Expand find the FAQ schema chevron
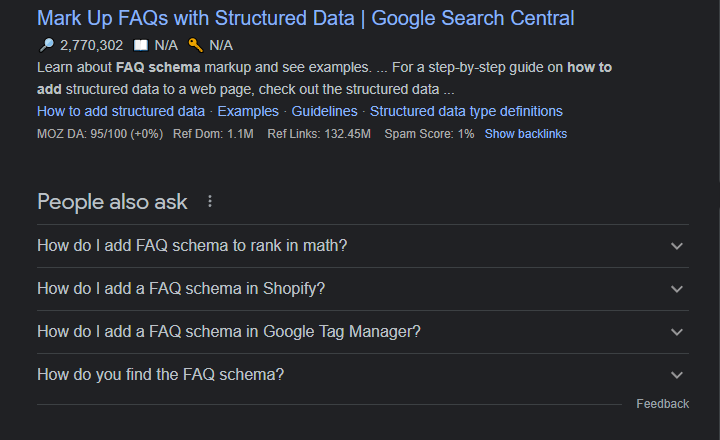This screenshot has width=720, height=440. [x=676, y=375]
